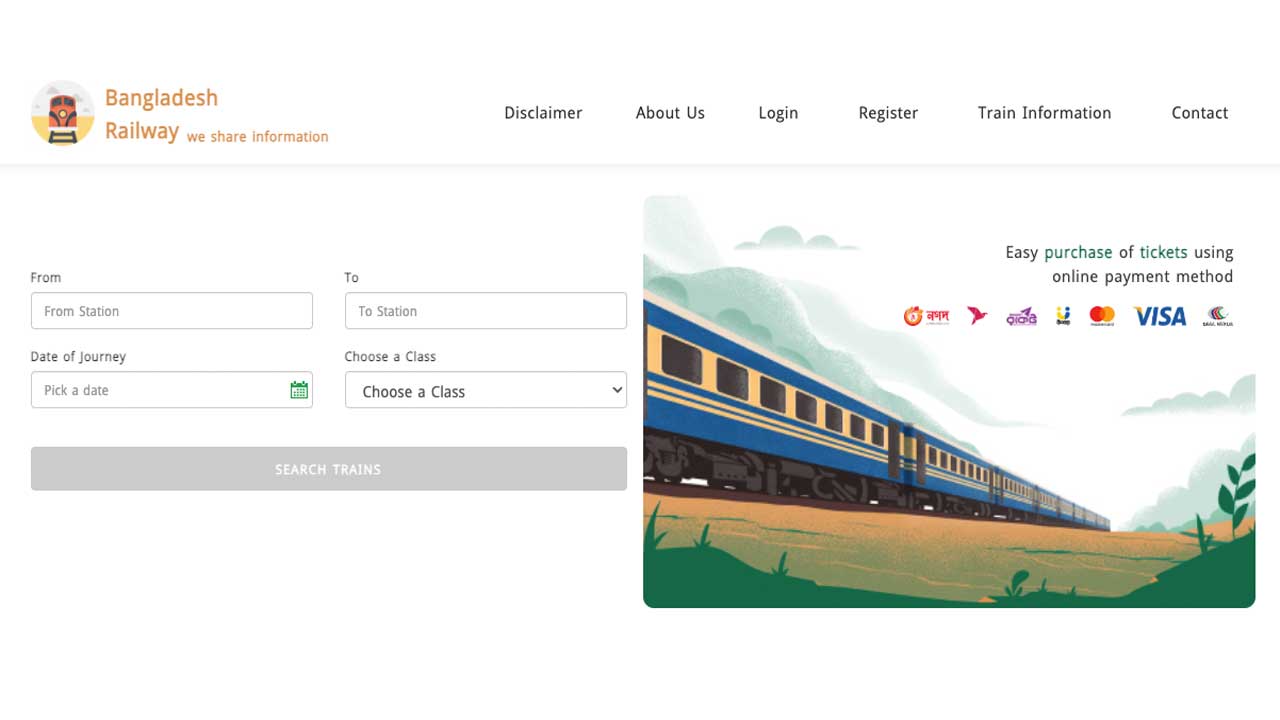Click the Register link
Screen dimensions: 1280x720
point(888,113)
